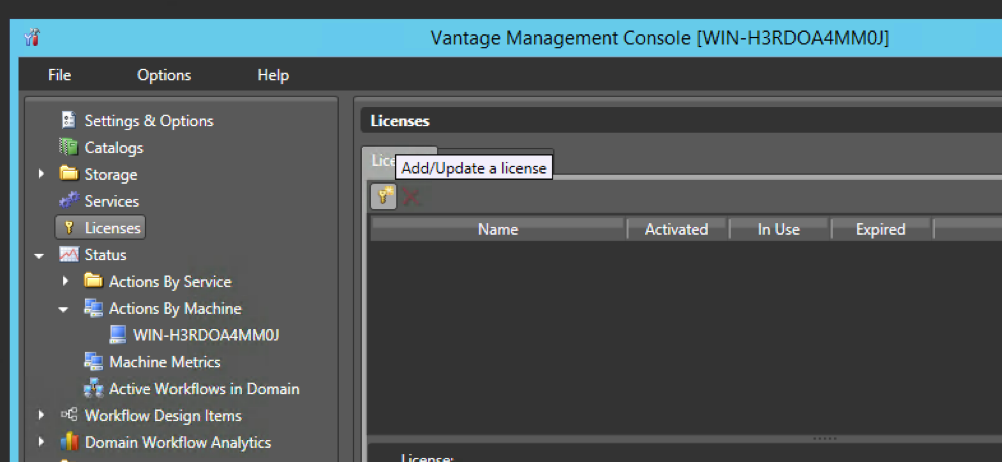1002x462 pixels.
Task: Sort by the Expired column header
Action: click(881, 229)
